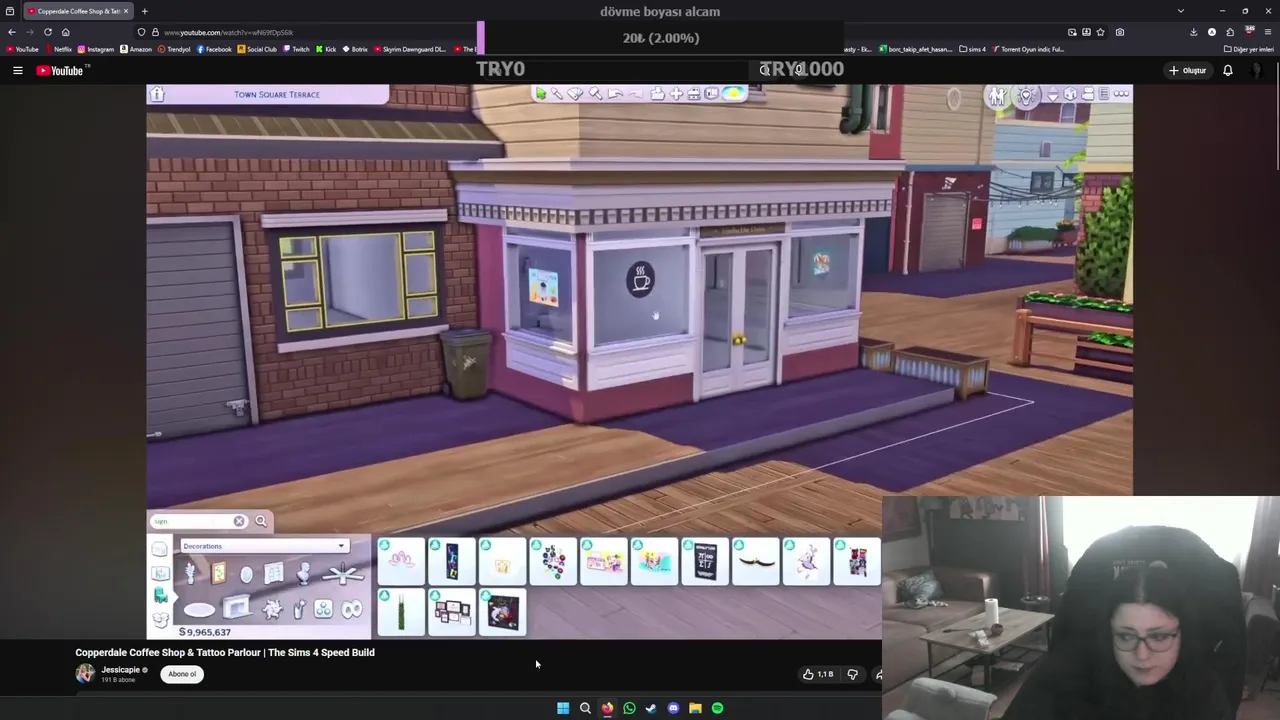Go to YouTube home via logo
This screenshot has height=720, width=1280.
62,70
